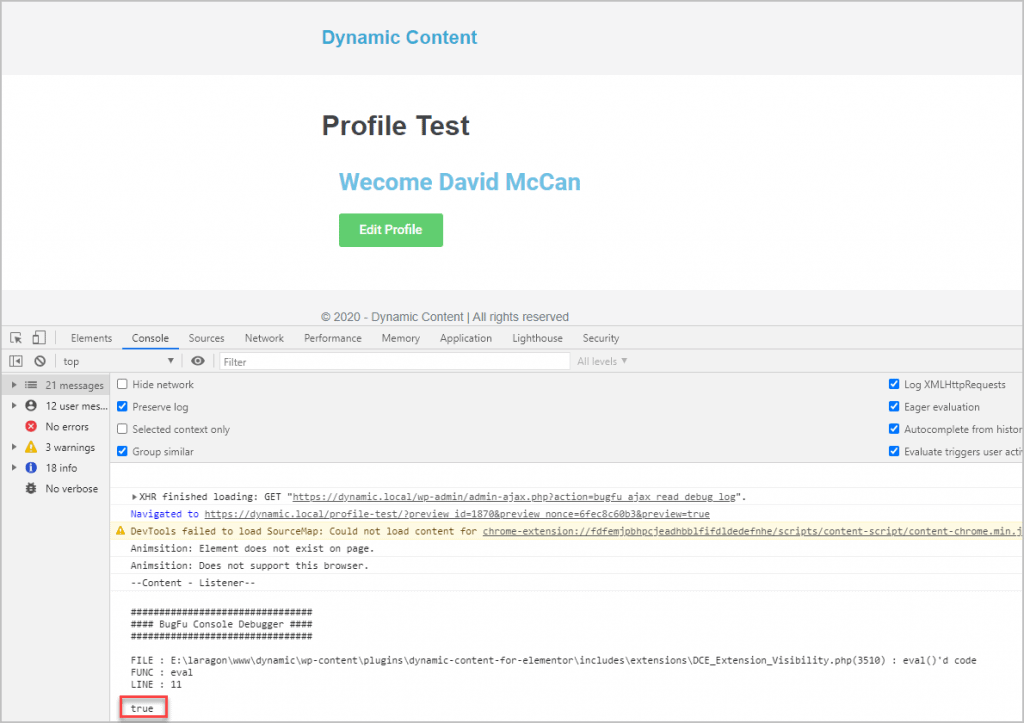Expand the 3 warnings group
The height and width of the screenshot is (723, 1024).
click(14, 447)
